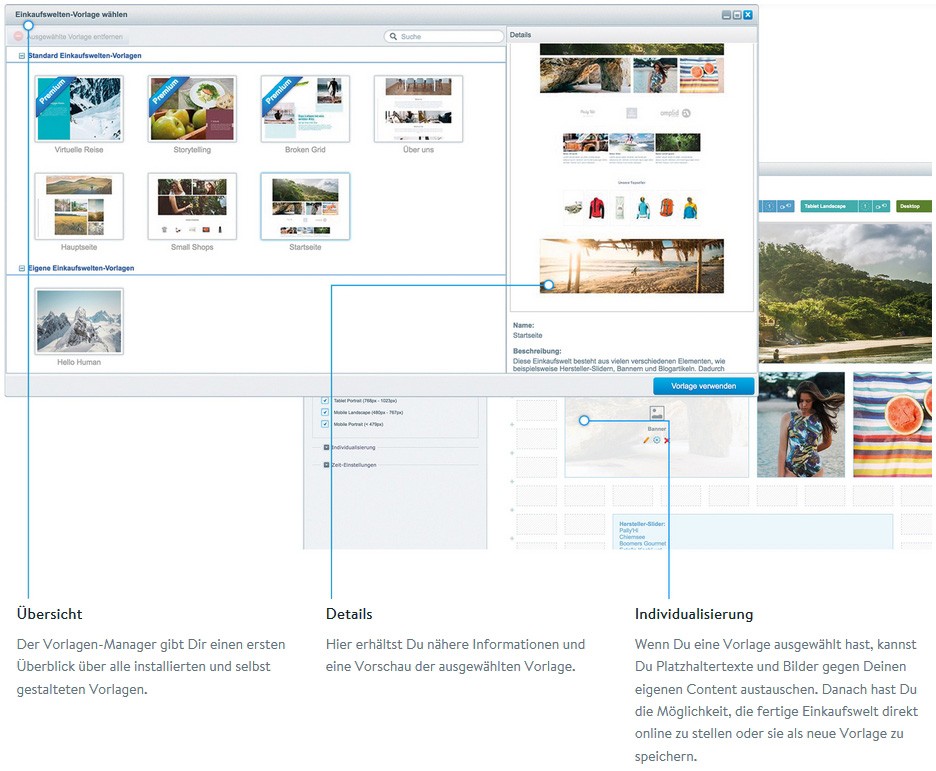Click into the Suche search field
The width and height of the screenshot is (936, 771).
tap(444, 36)
